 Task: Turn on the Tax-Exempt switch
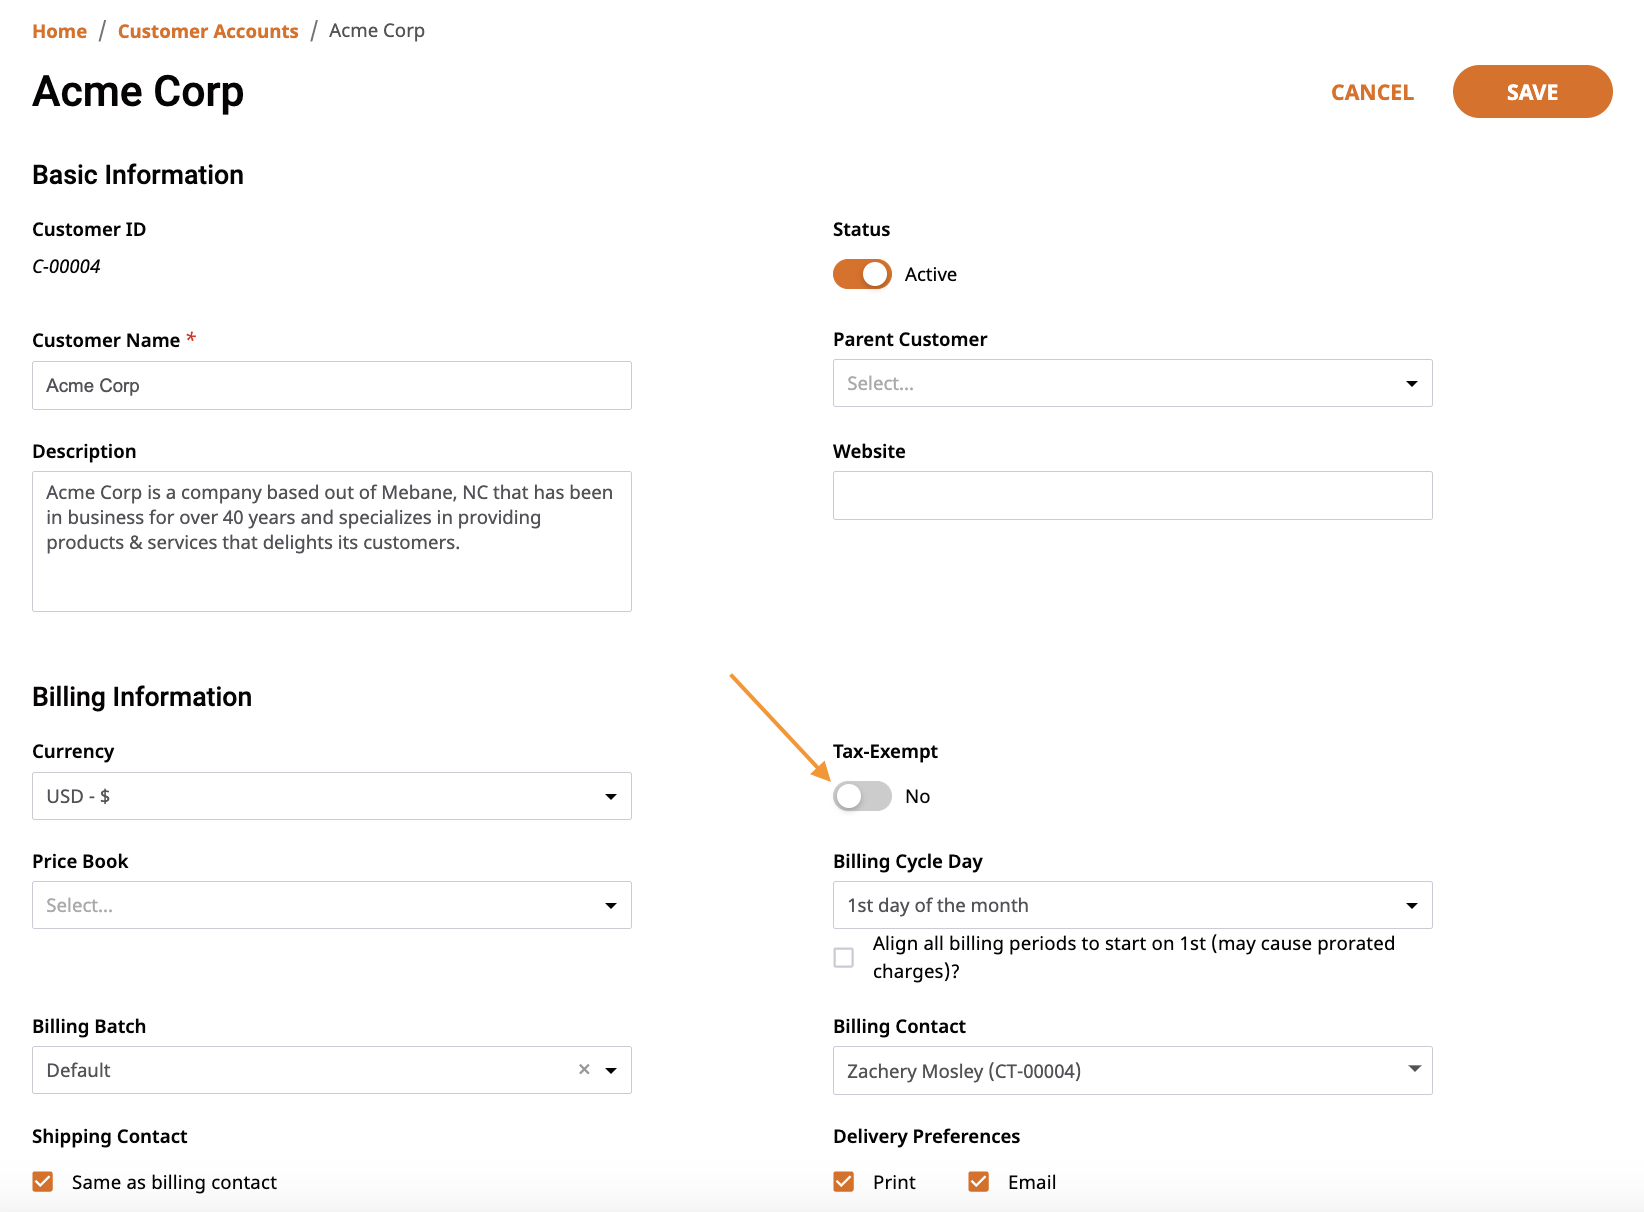[x=862, y=796]
